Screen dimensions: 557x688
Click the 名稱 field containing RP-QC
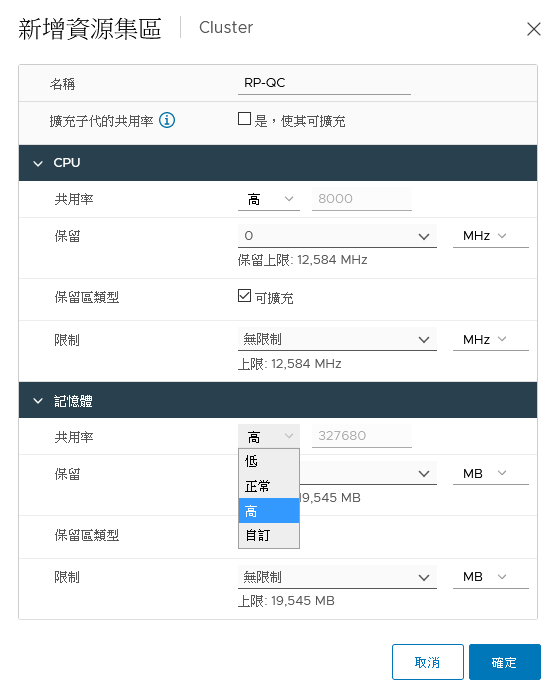pos(324,83)
